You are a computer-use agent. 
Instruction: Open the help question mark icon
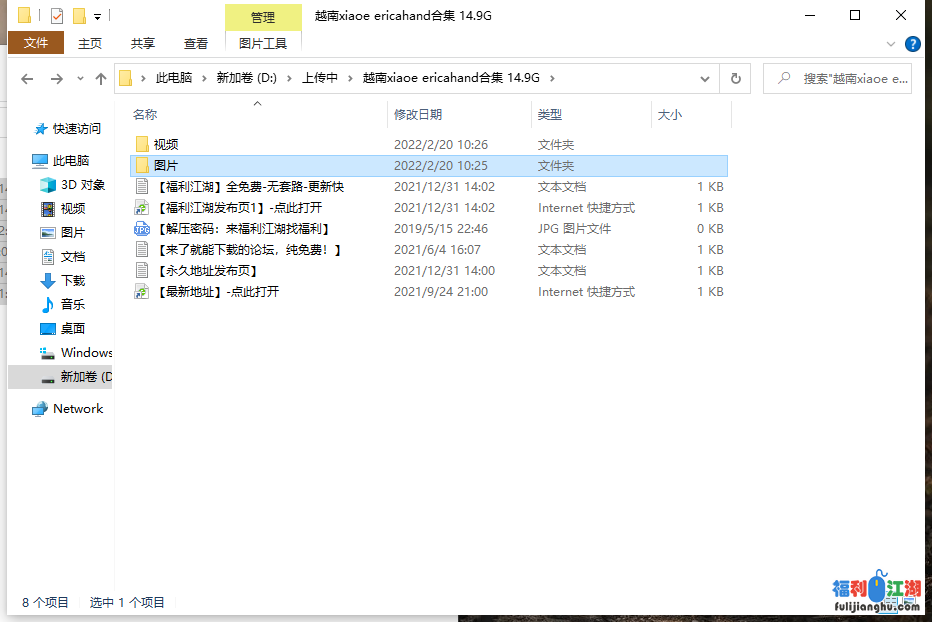912,44
